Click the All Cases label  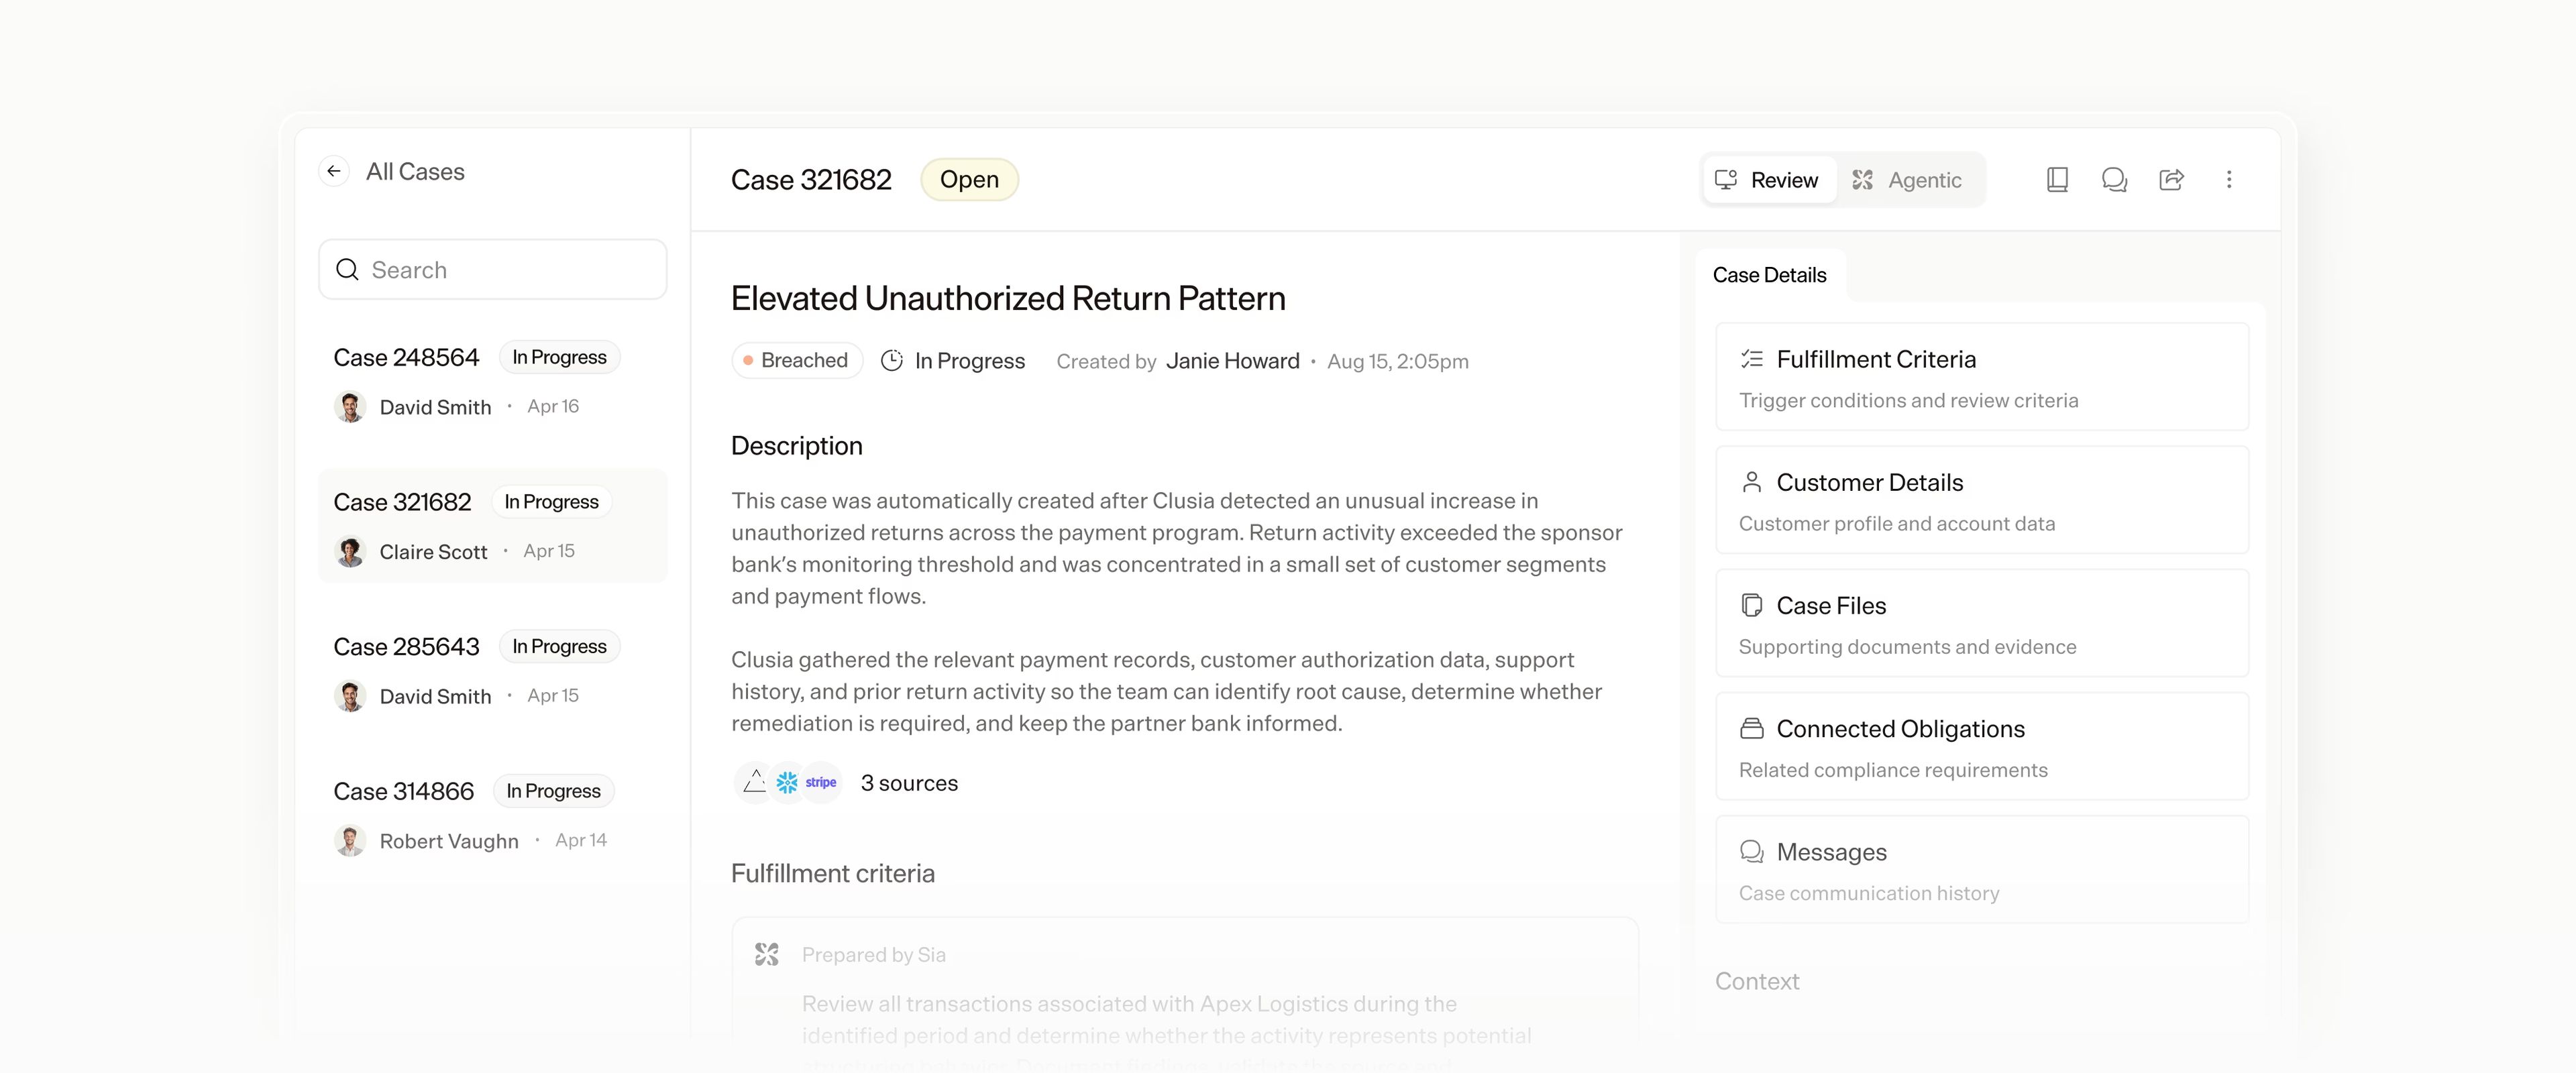(415, 172)
